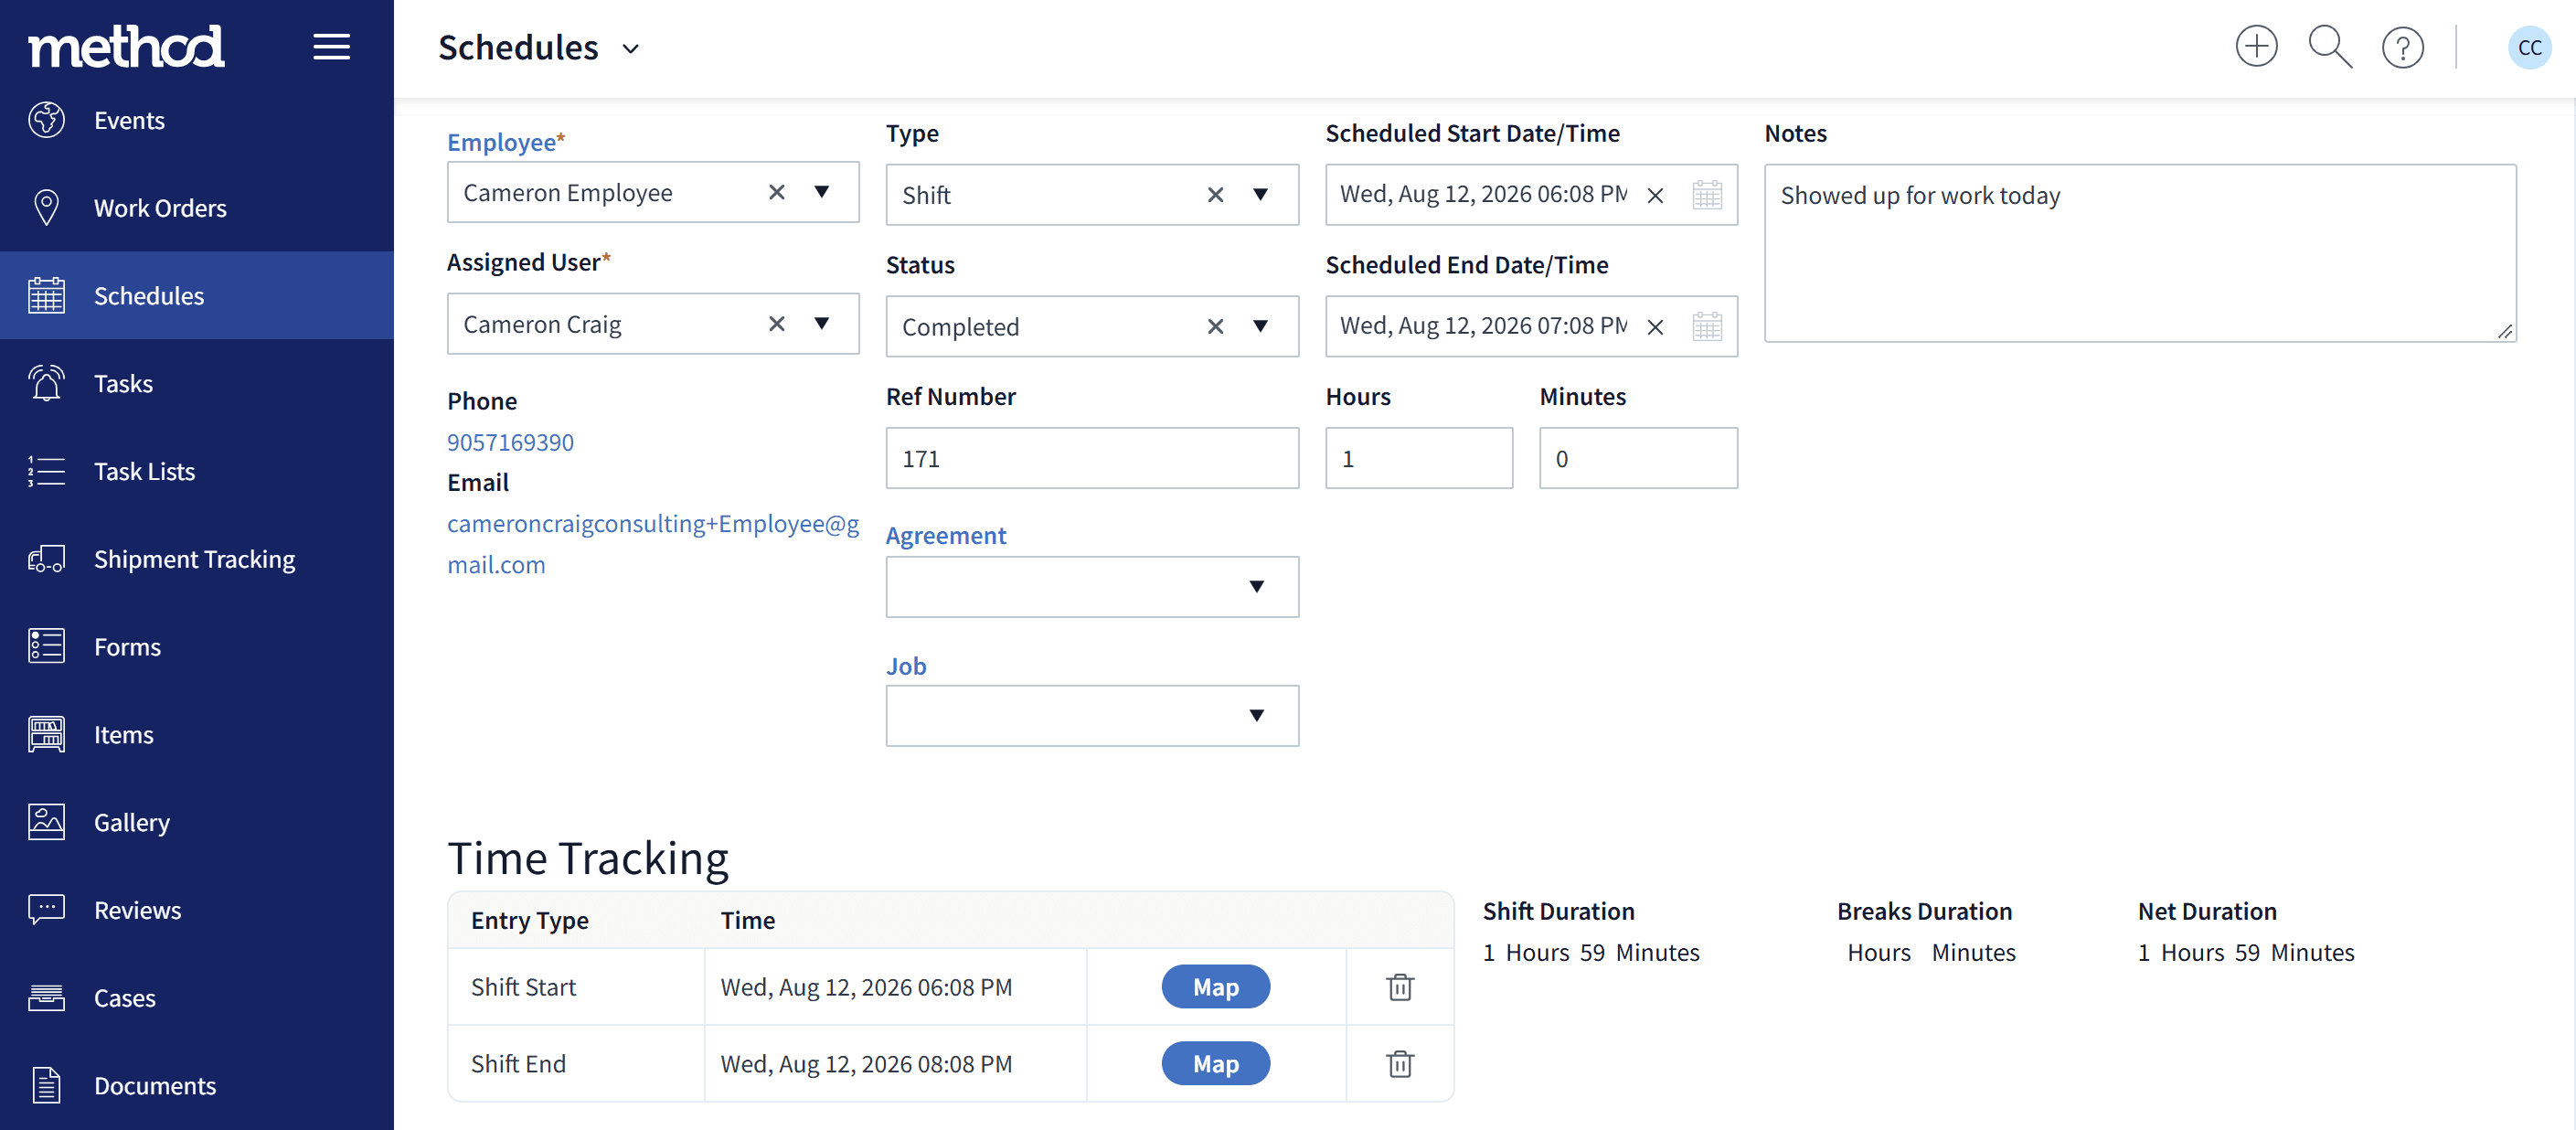
Task: Click the method logo
Action: point(126,47)
